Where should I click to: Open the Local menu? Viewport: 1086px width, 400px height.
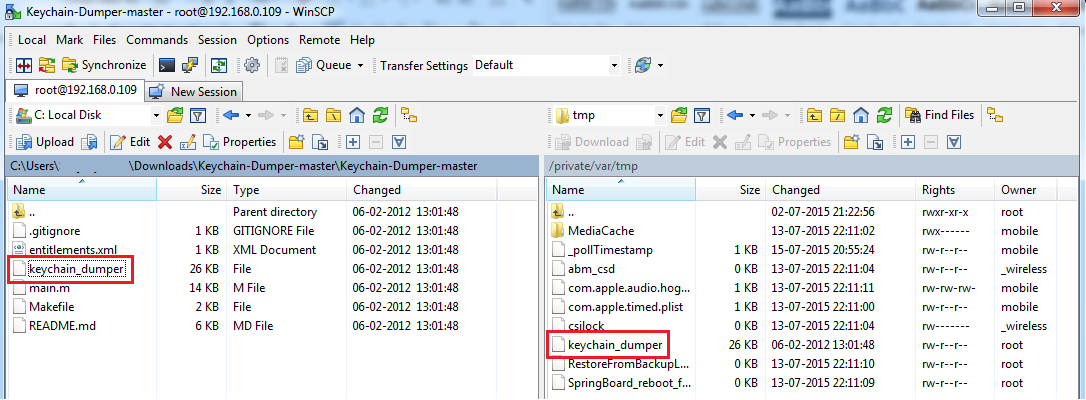[x=32, y=39]
